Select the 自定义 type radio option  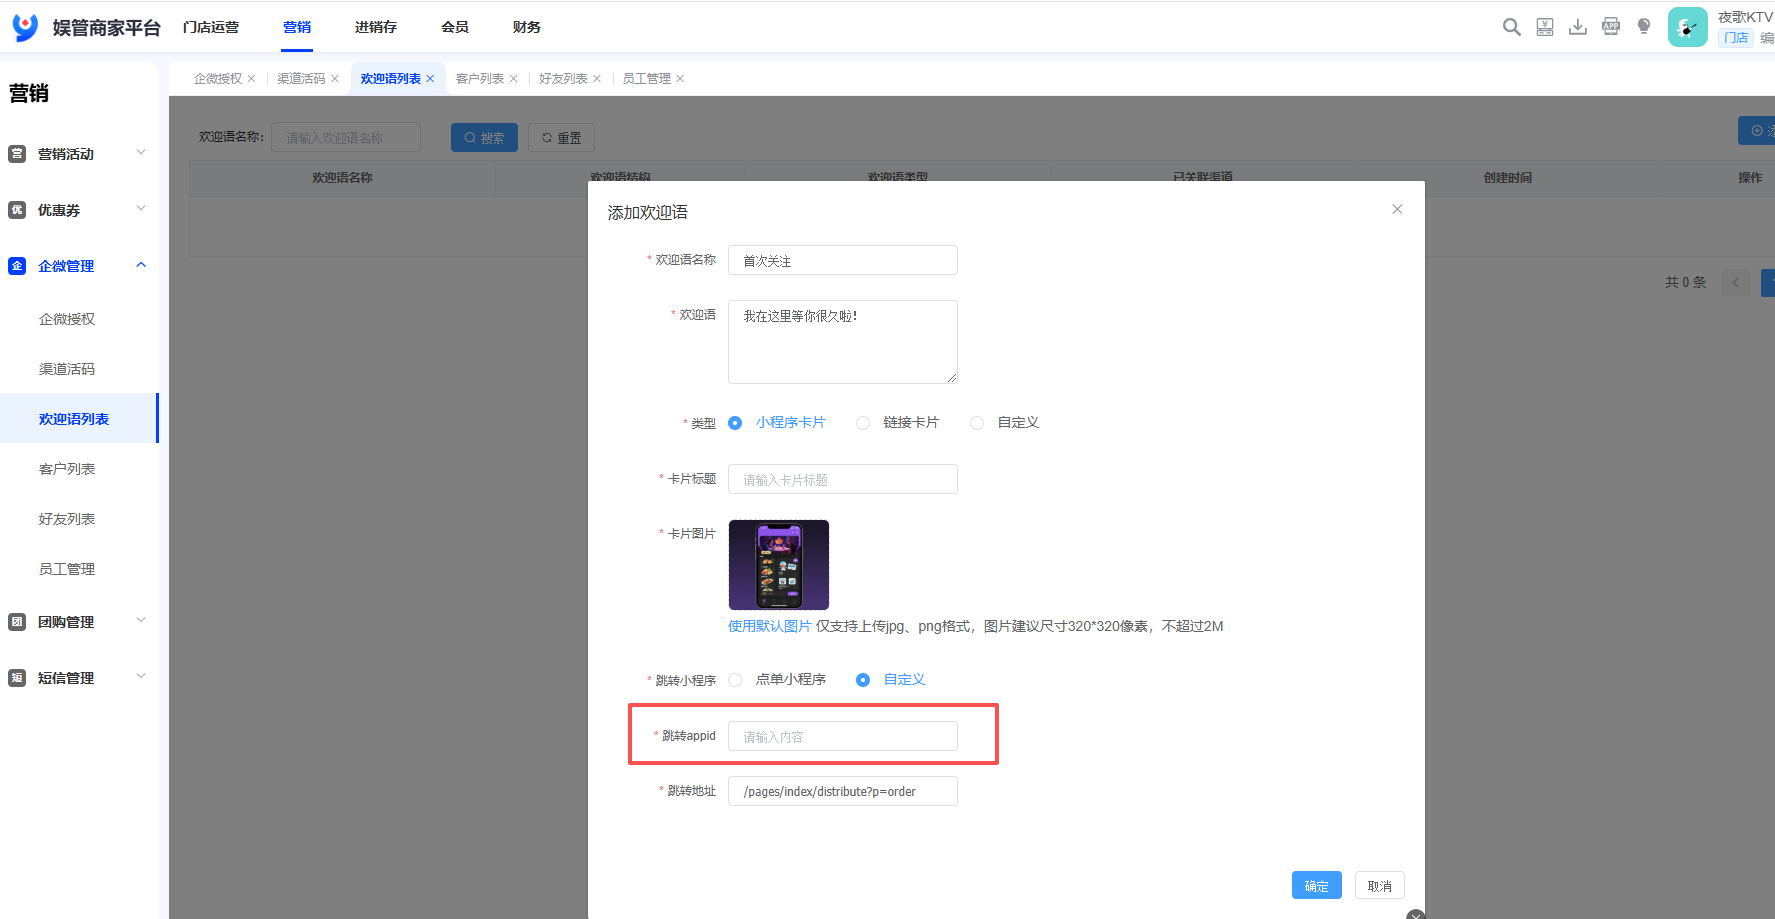(x=977, y=423)
